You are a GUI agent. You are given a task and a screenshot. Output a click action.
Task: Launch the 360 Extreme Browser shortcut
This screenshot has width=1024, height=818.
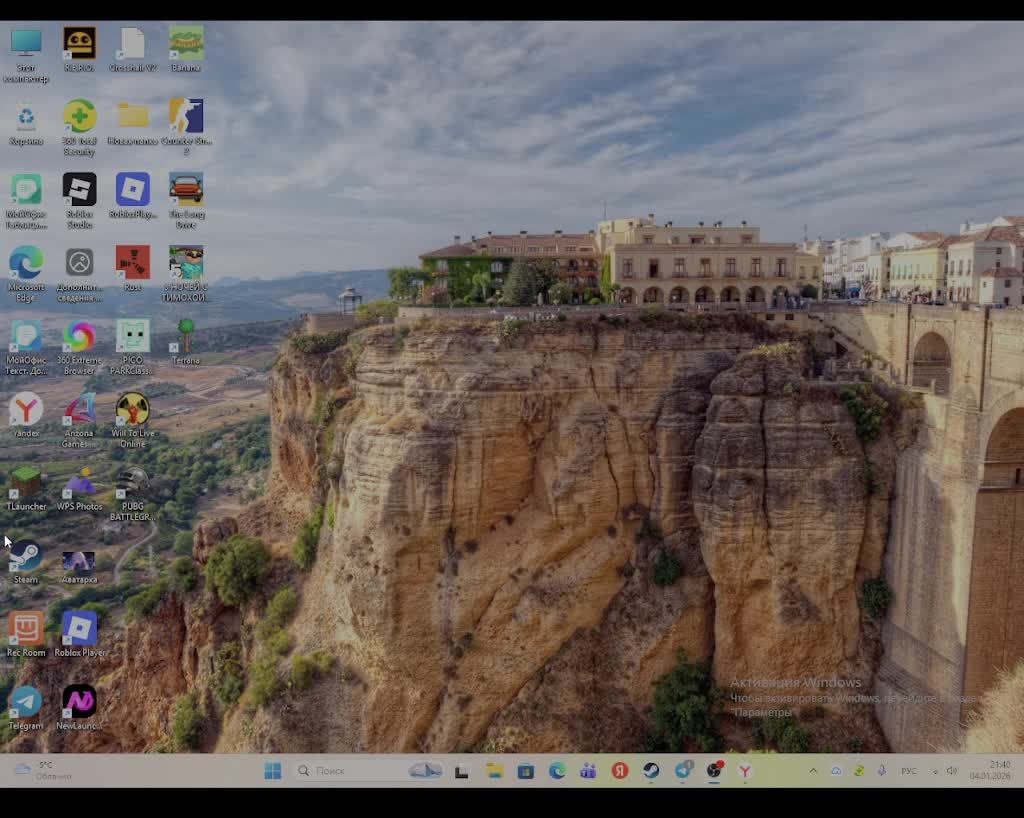click(x=79, y=347)
